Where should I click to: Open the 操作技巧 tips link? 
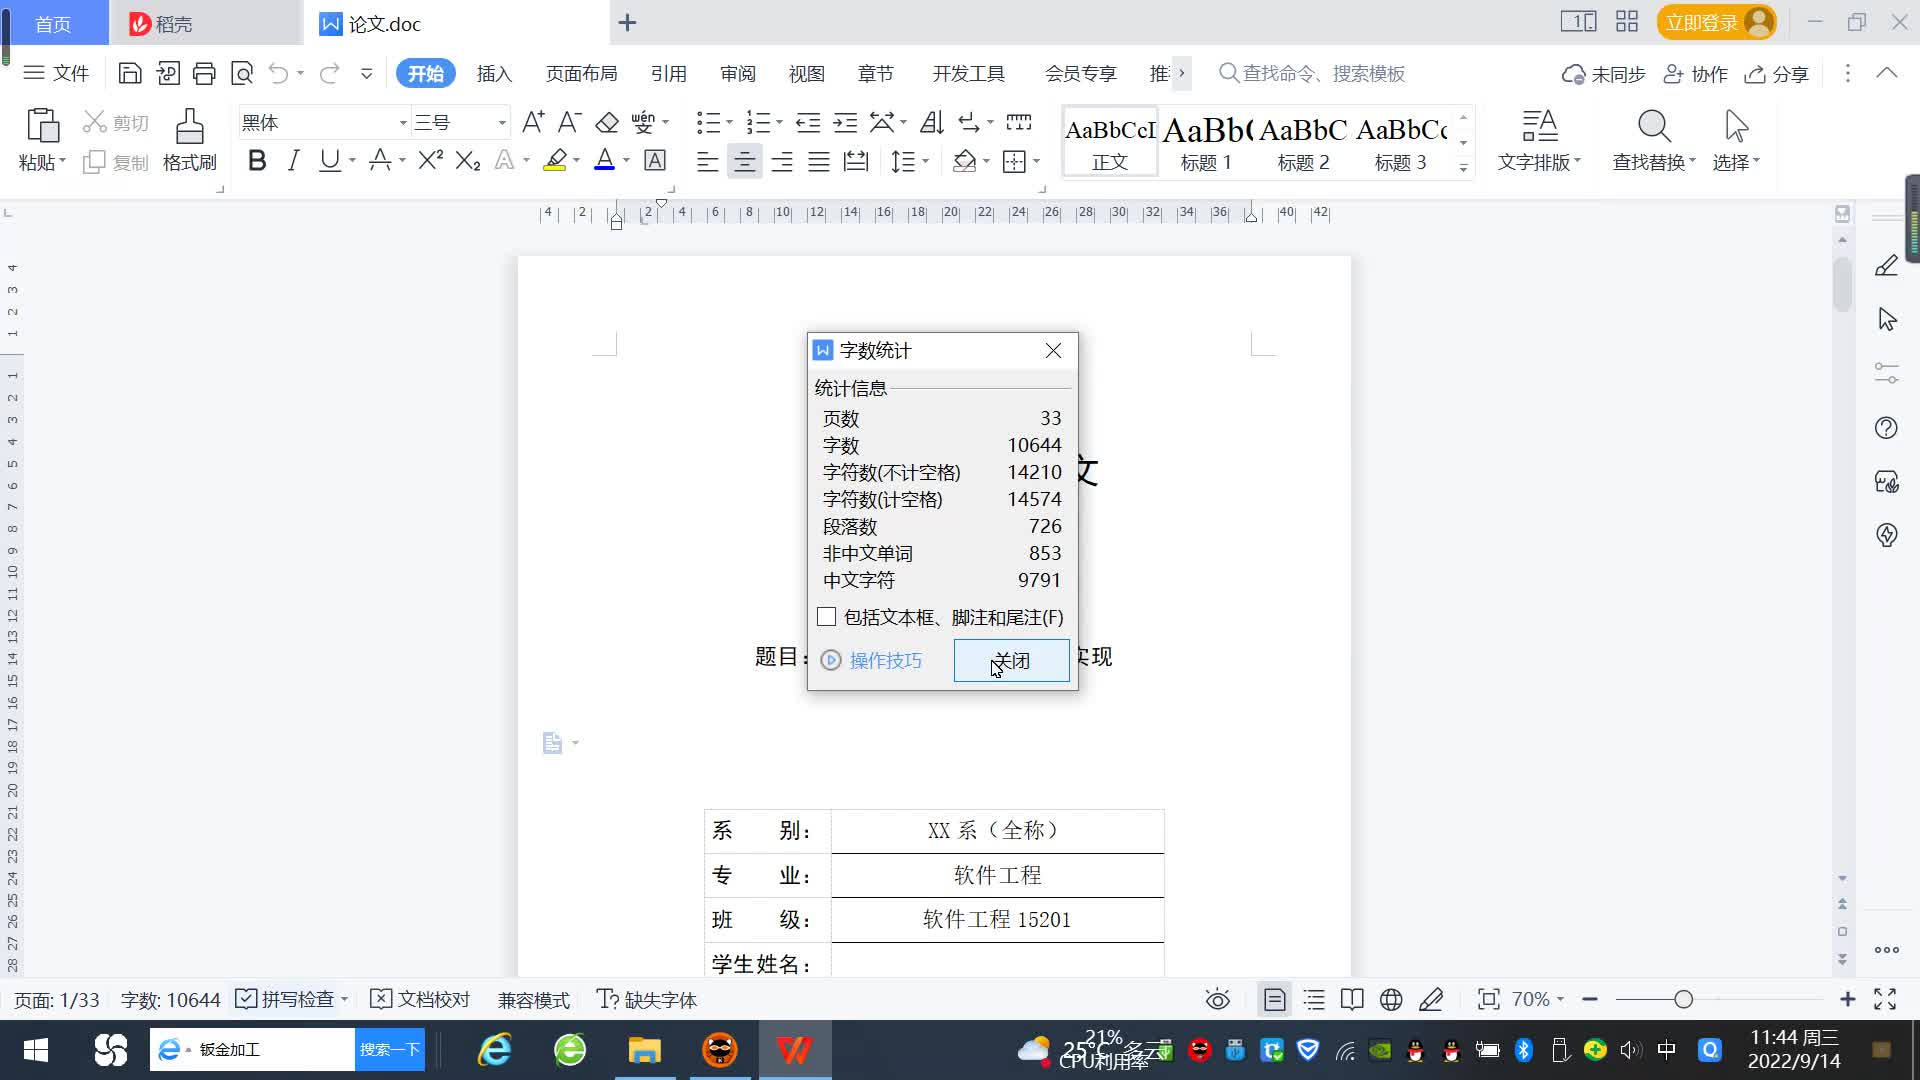click(x=885, y=660)
